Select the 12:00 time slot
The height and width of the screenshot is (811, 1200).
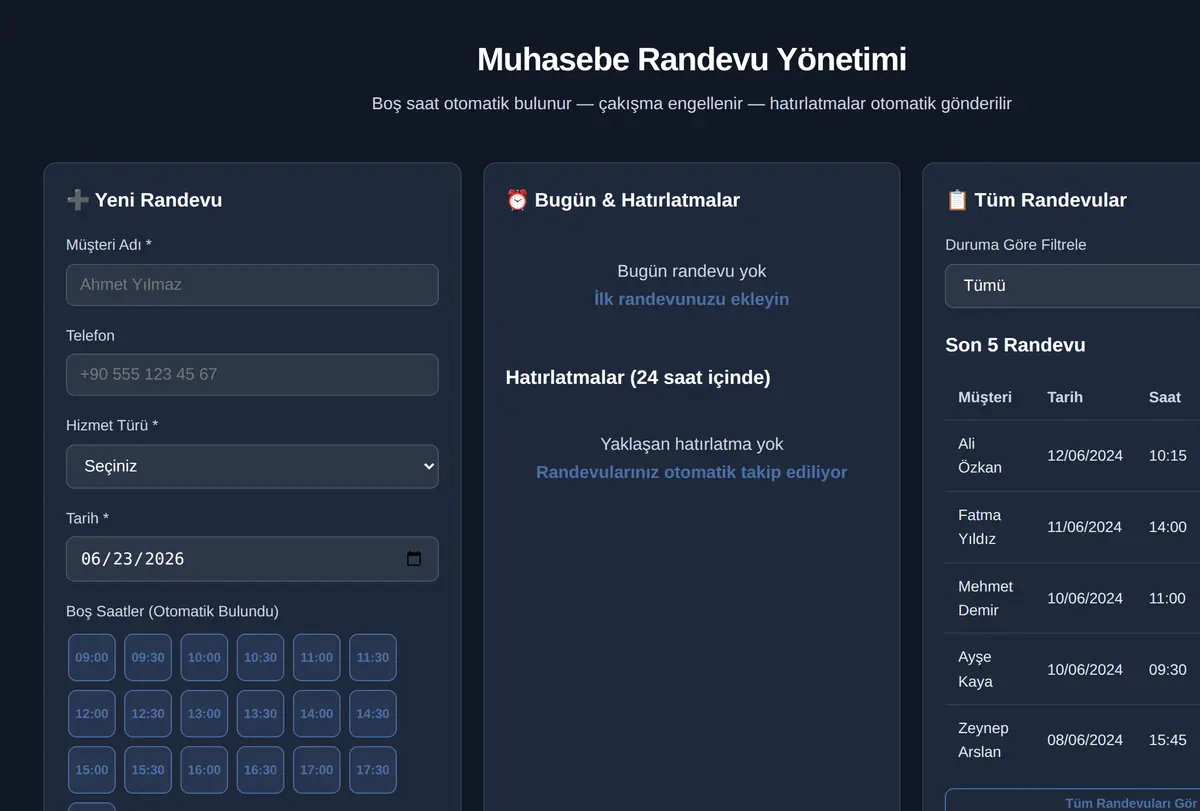92,714
